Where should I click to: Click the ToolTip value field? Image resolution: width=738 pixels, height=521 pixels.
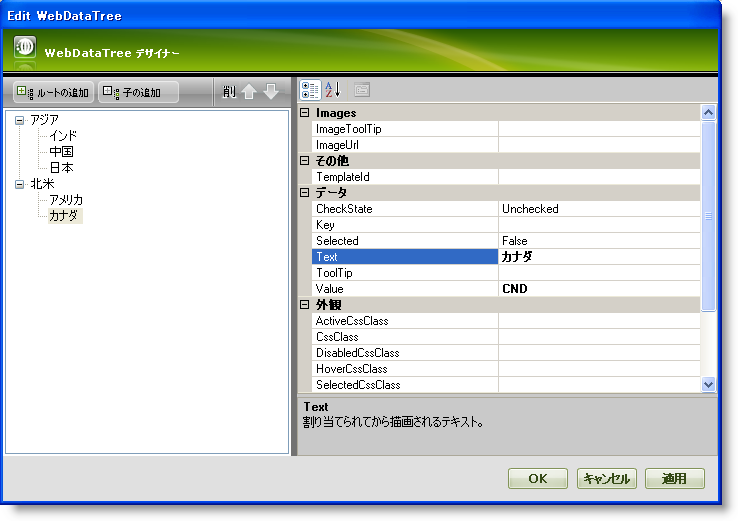coord(599,273)
